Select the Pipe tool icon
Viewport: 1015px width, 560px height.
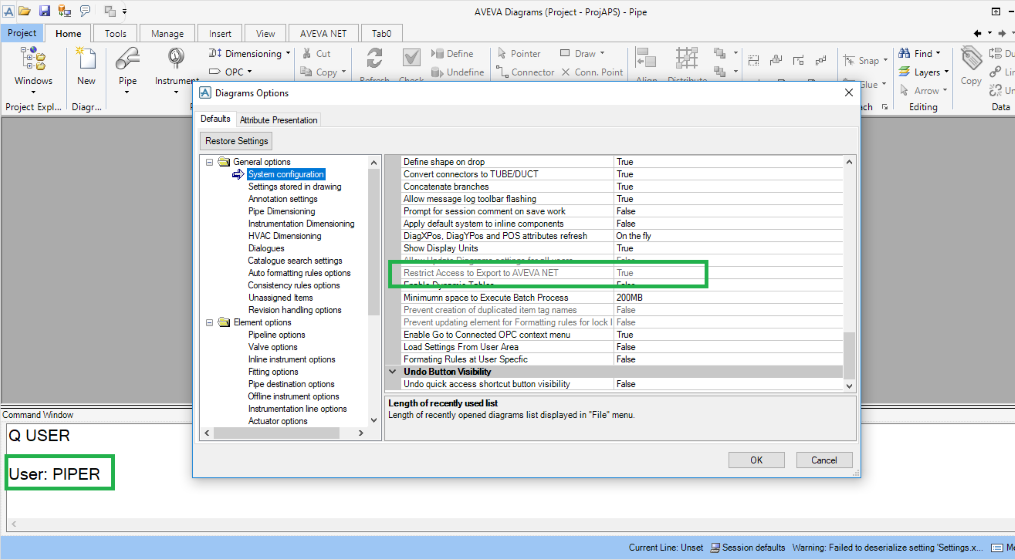click(x=127, y=62)
